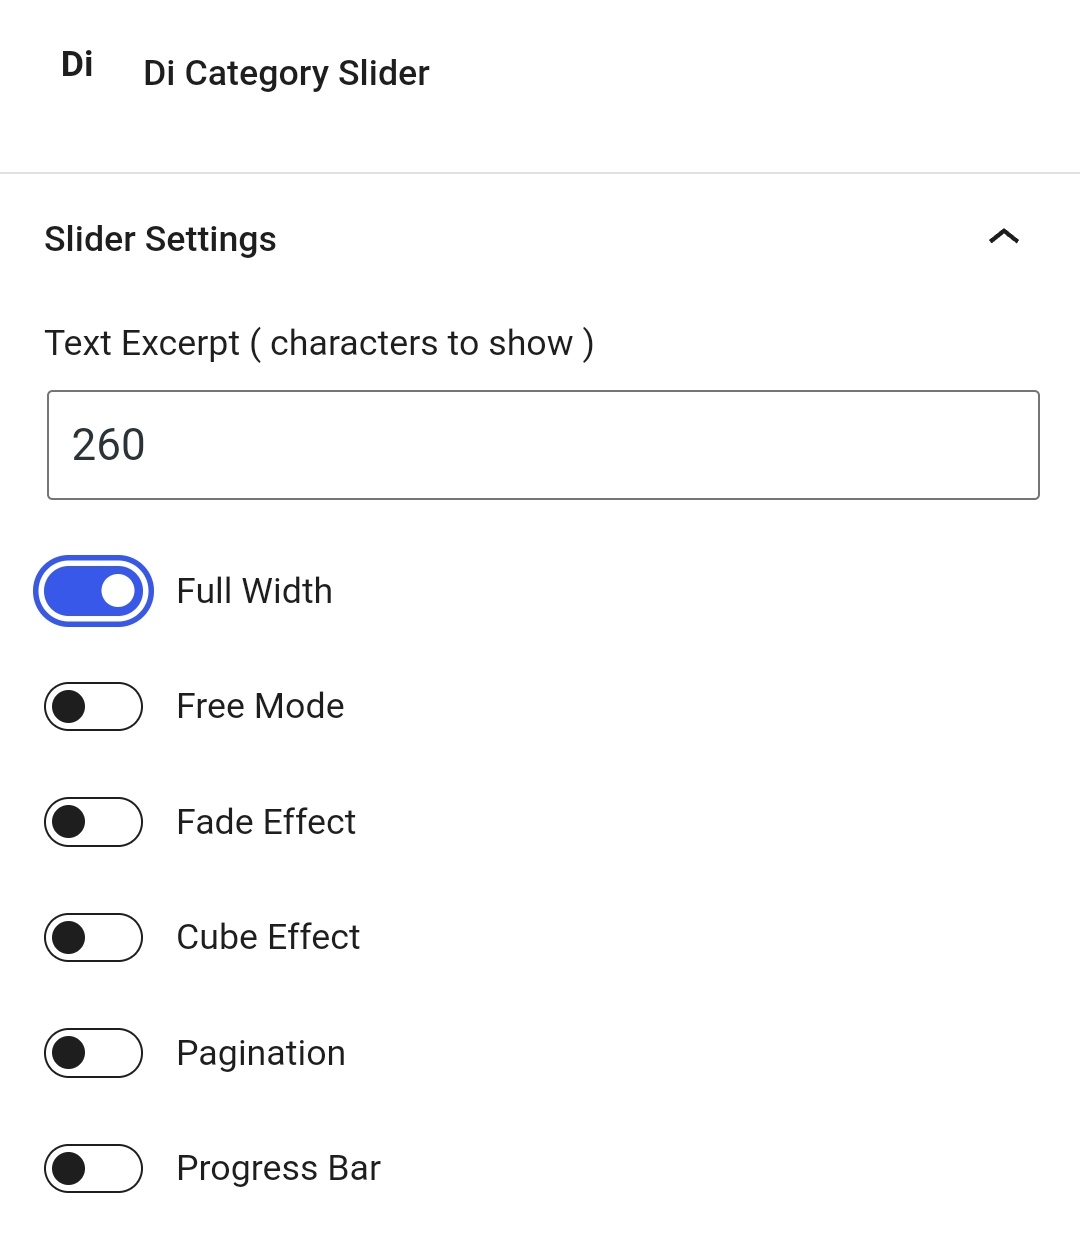Click the Free Mode label

(260, 706)
